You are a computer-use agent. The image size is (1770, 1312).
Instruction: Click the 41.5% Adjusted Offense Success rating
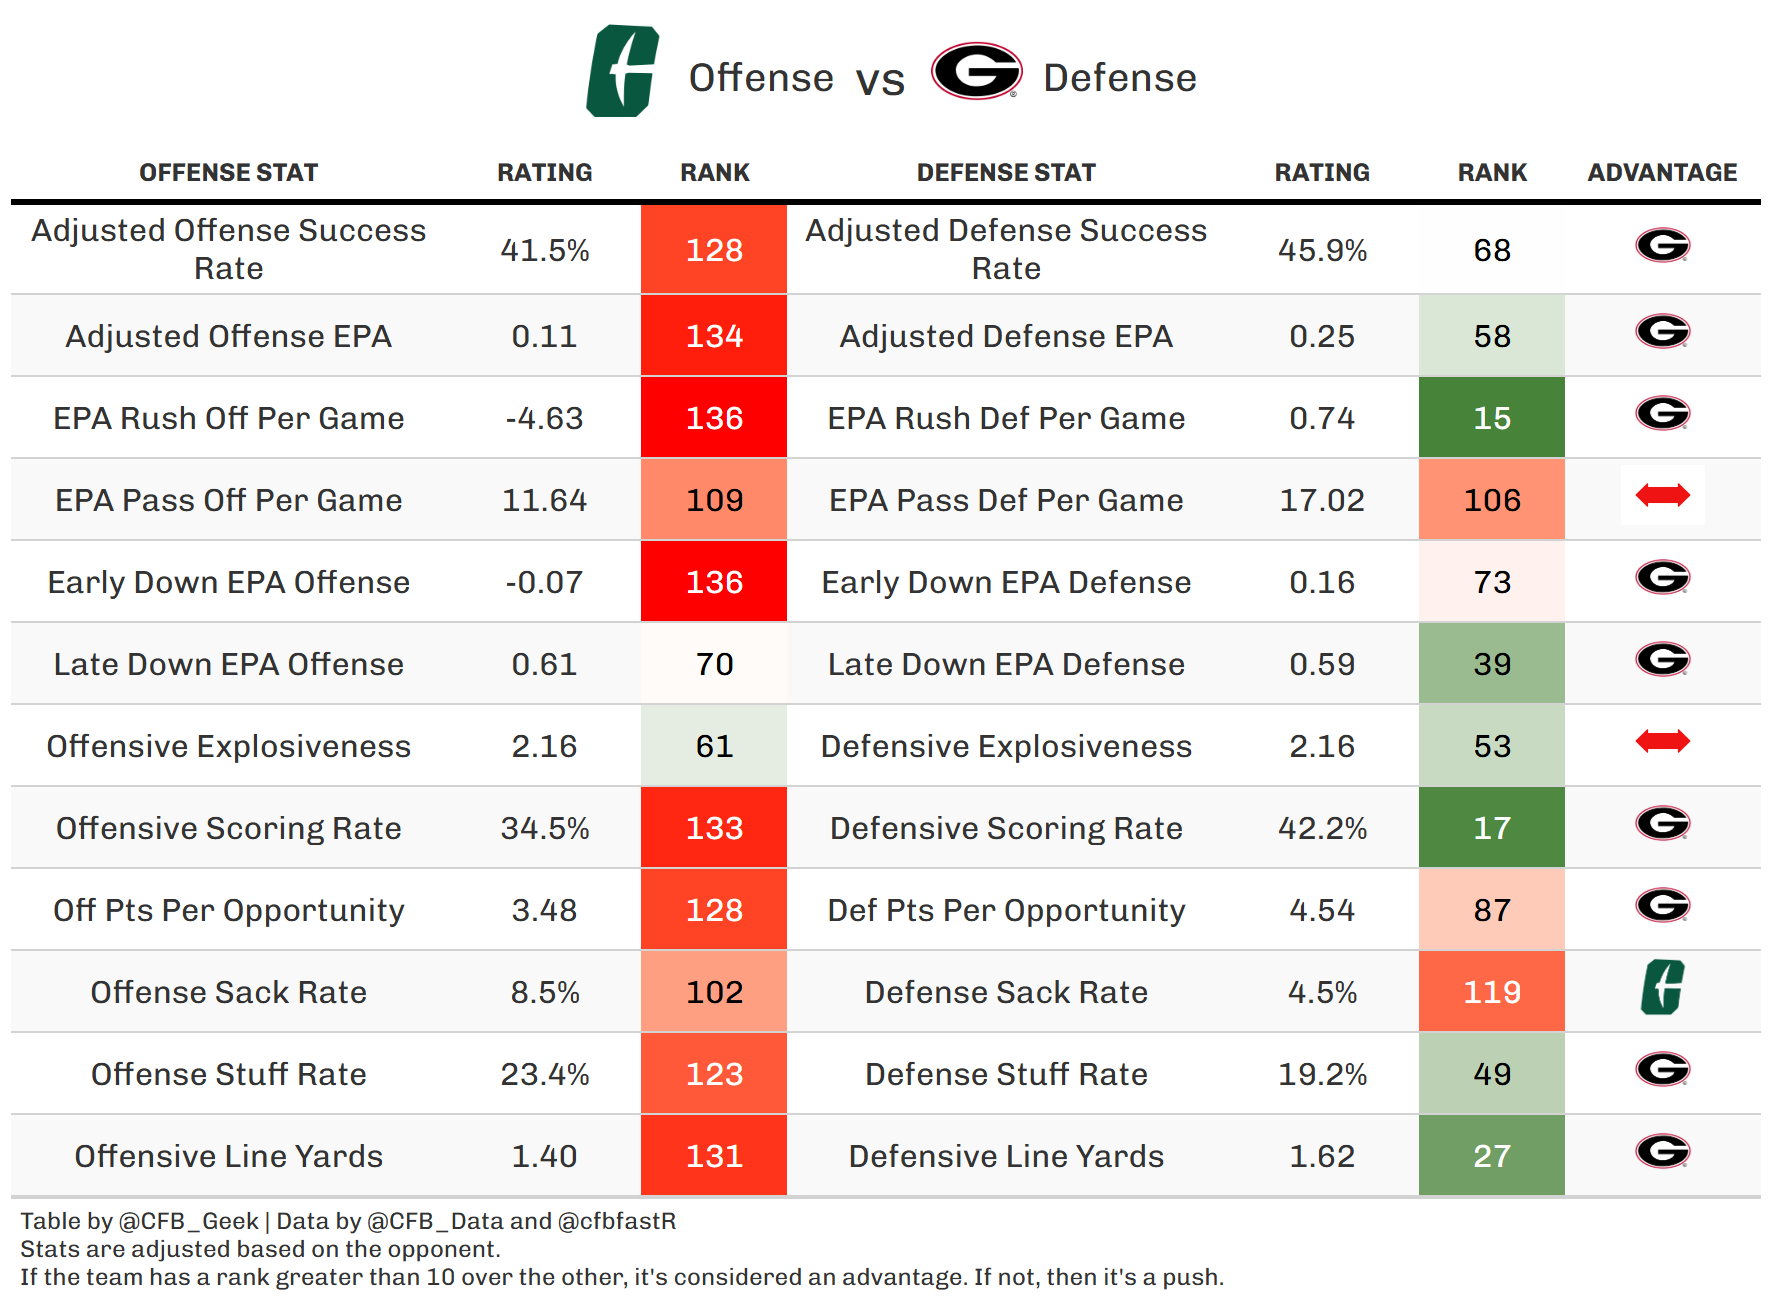pos(544,250)
